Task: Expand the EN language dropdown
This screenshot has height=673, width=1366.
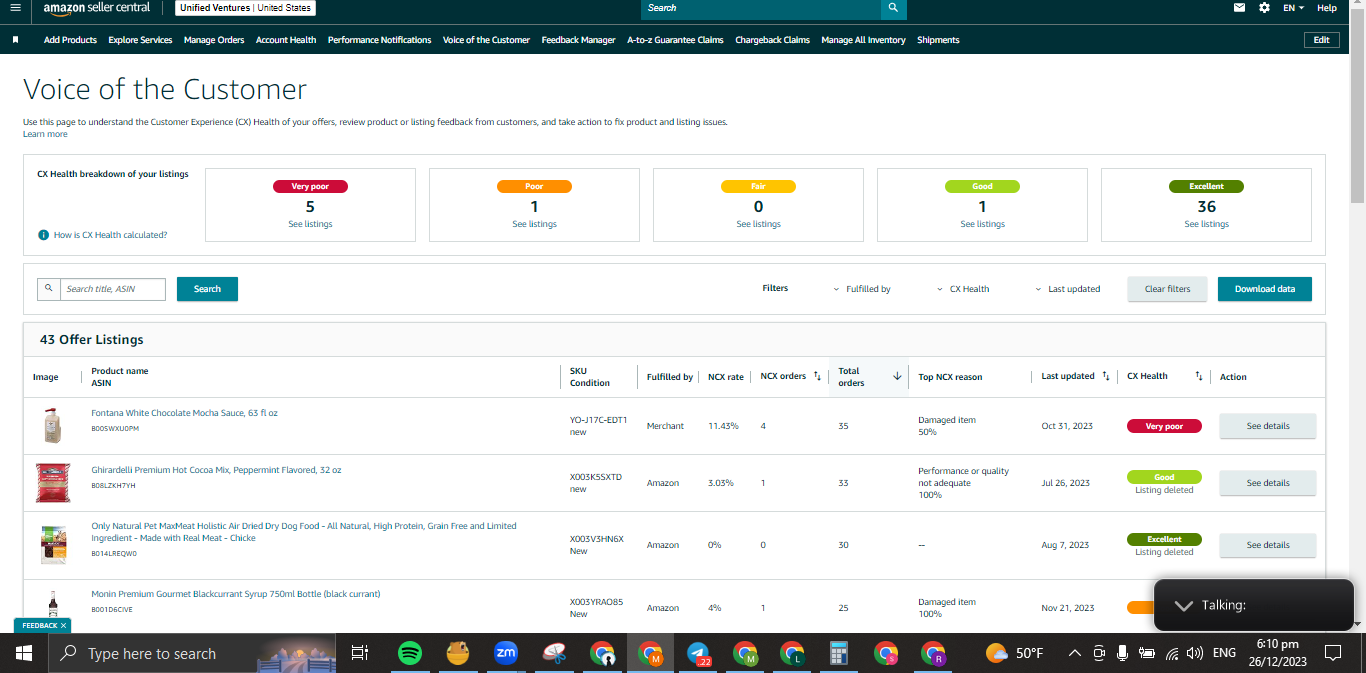Action: [1294, 8]
